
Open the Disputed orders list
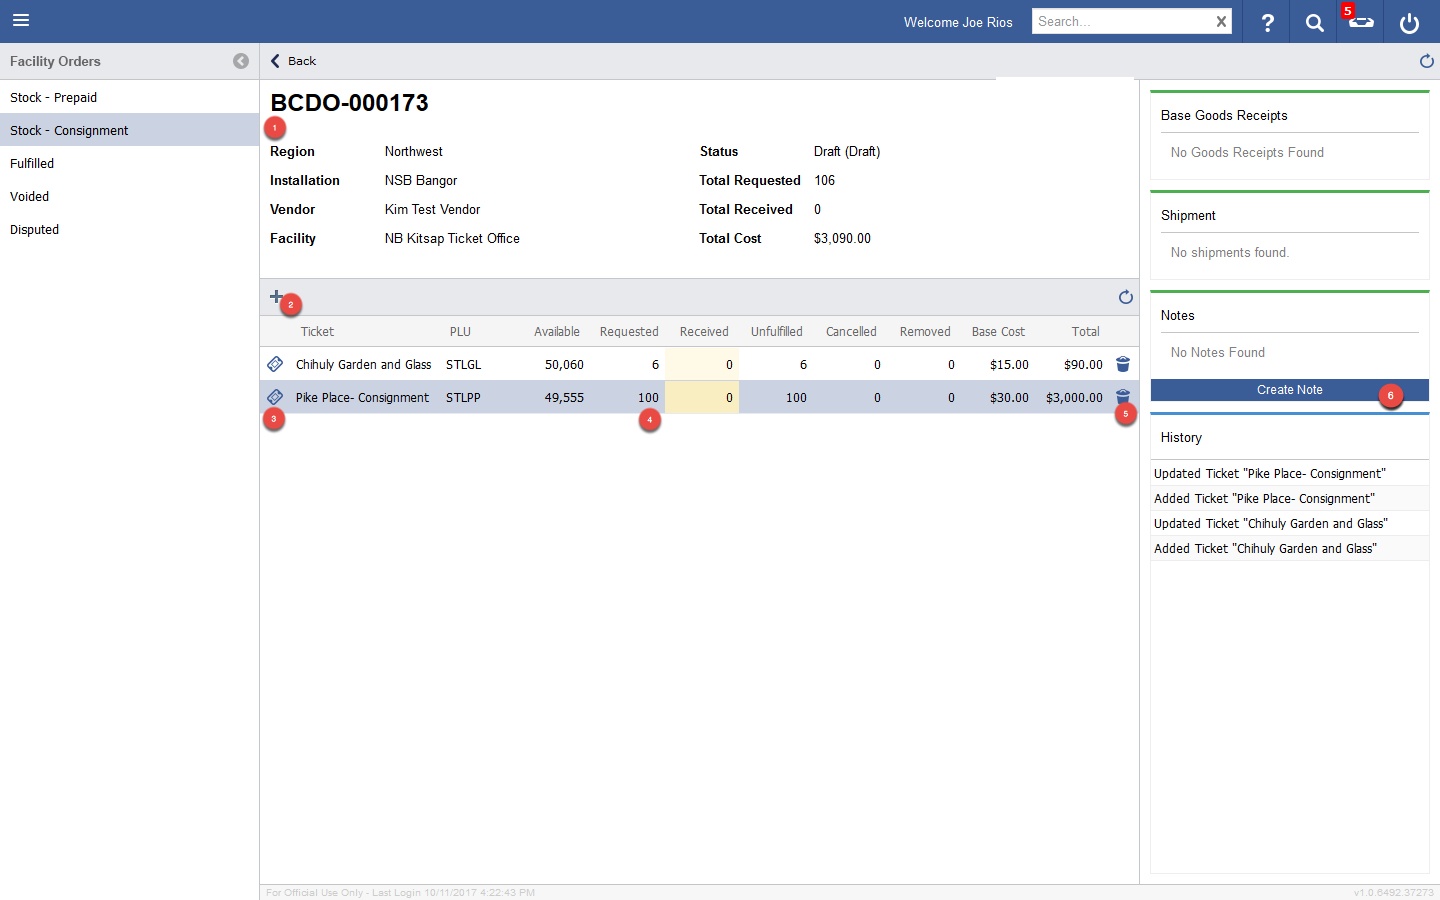pos(35,229)
